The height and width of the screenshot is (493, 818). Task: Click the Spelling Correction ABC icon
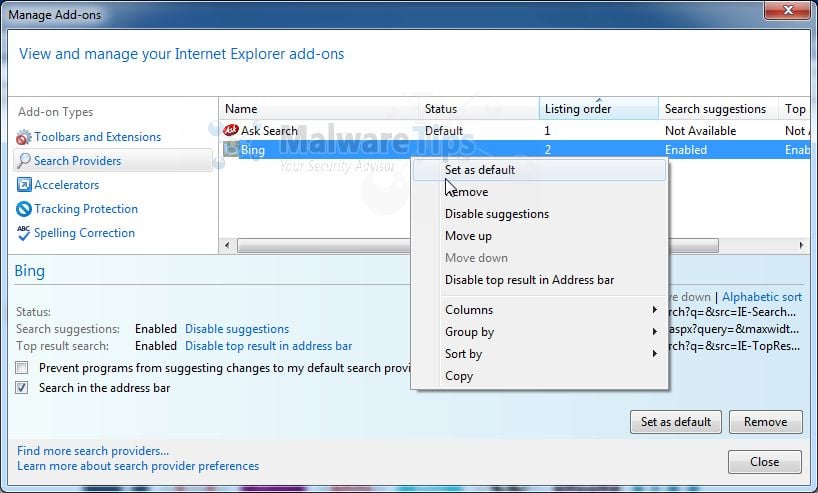click(23, 233)
